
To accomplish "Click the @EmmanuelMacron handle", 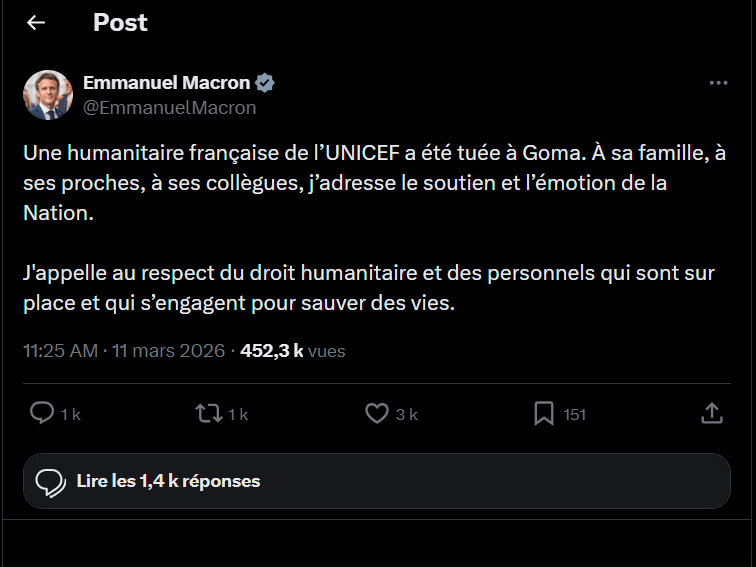I will pyautogui.click(x=169, y=107).
